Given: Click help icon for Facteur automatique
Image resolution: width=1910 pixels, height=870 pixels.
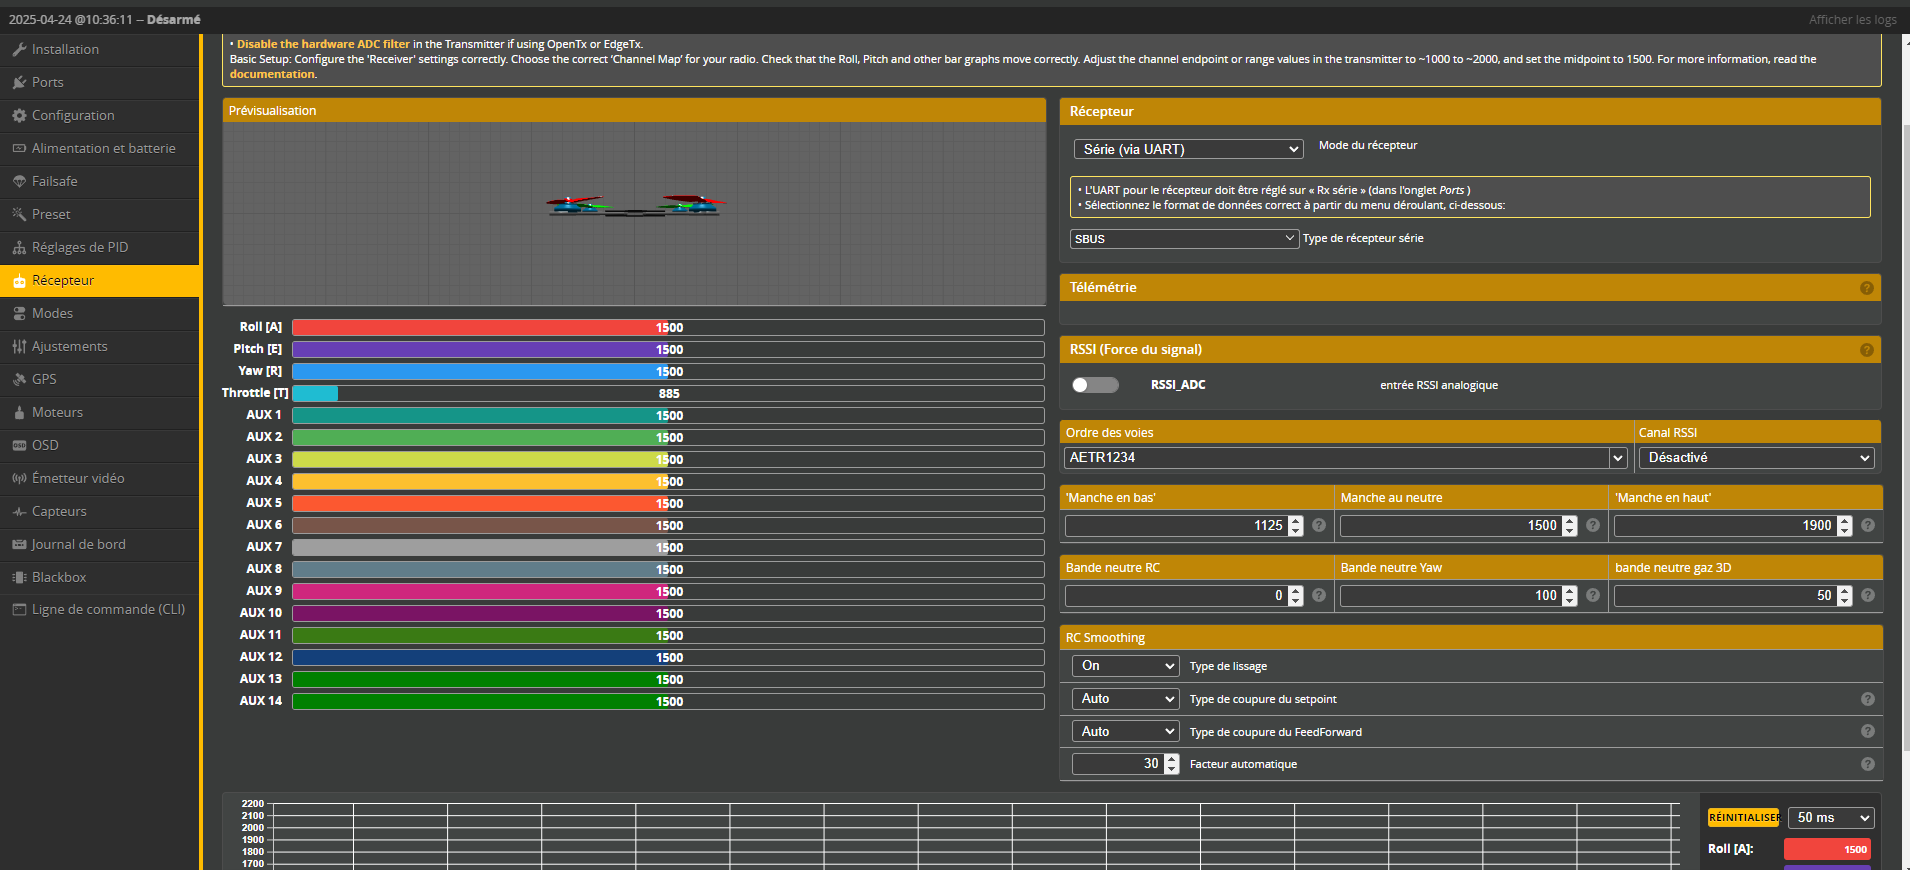Looking at the screenshot, I should (1867, 764).
